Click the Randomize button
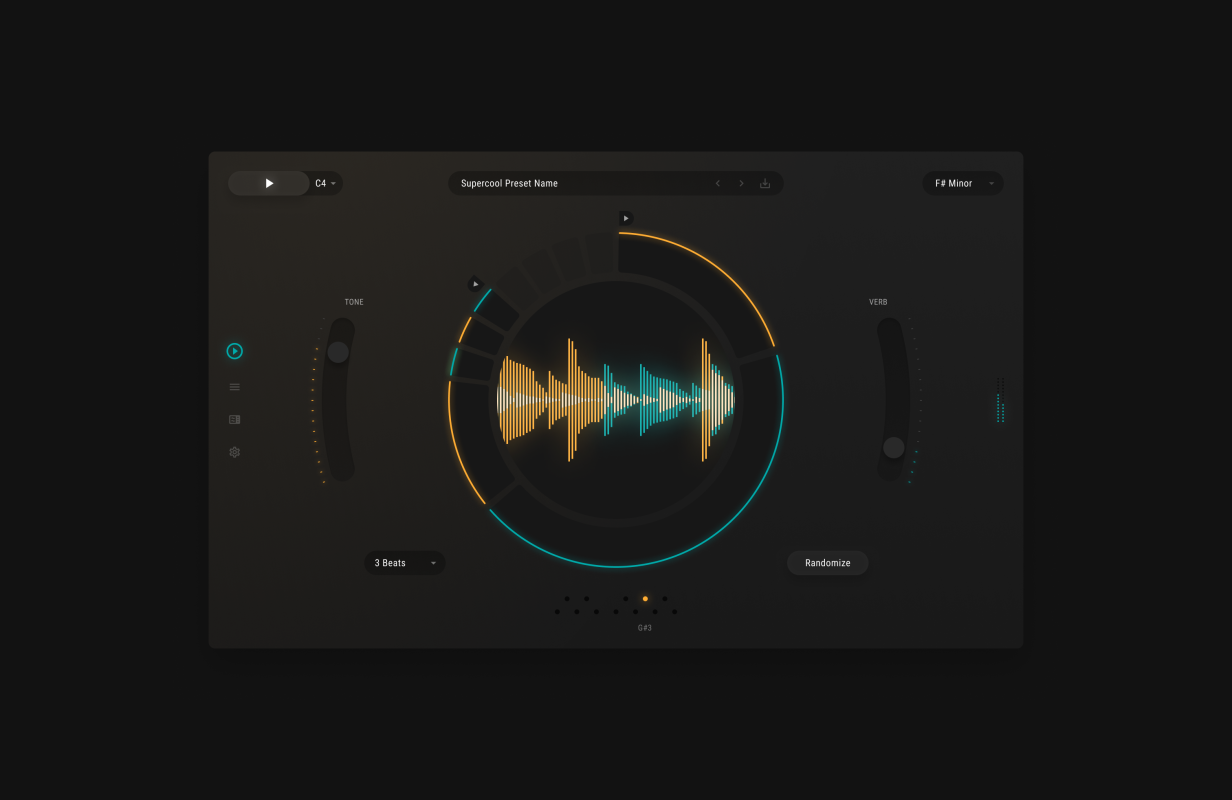This screenshot has height=800, width=1232. pyautogui.click(x=827, y=563)
